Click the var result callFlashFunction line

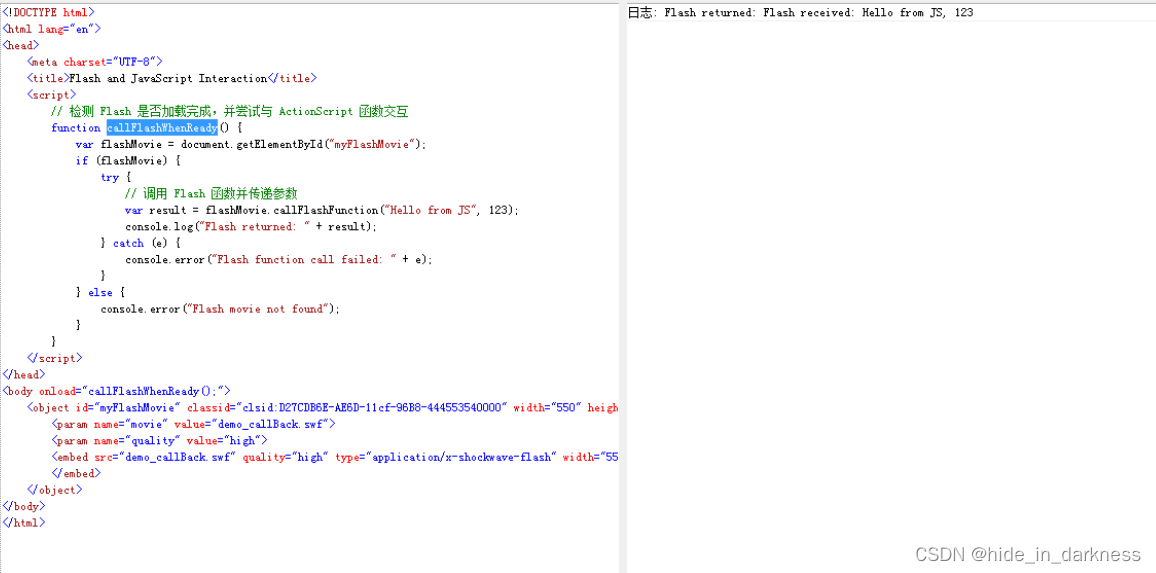(322, 210)
